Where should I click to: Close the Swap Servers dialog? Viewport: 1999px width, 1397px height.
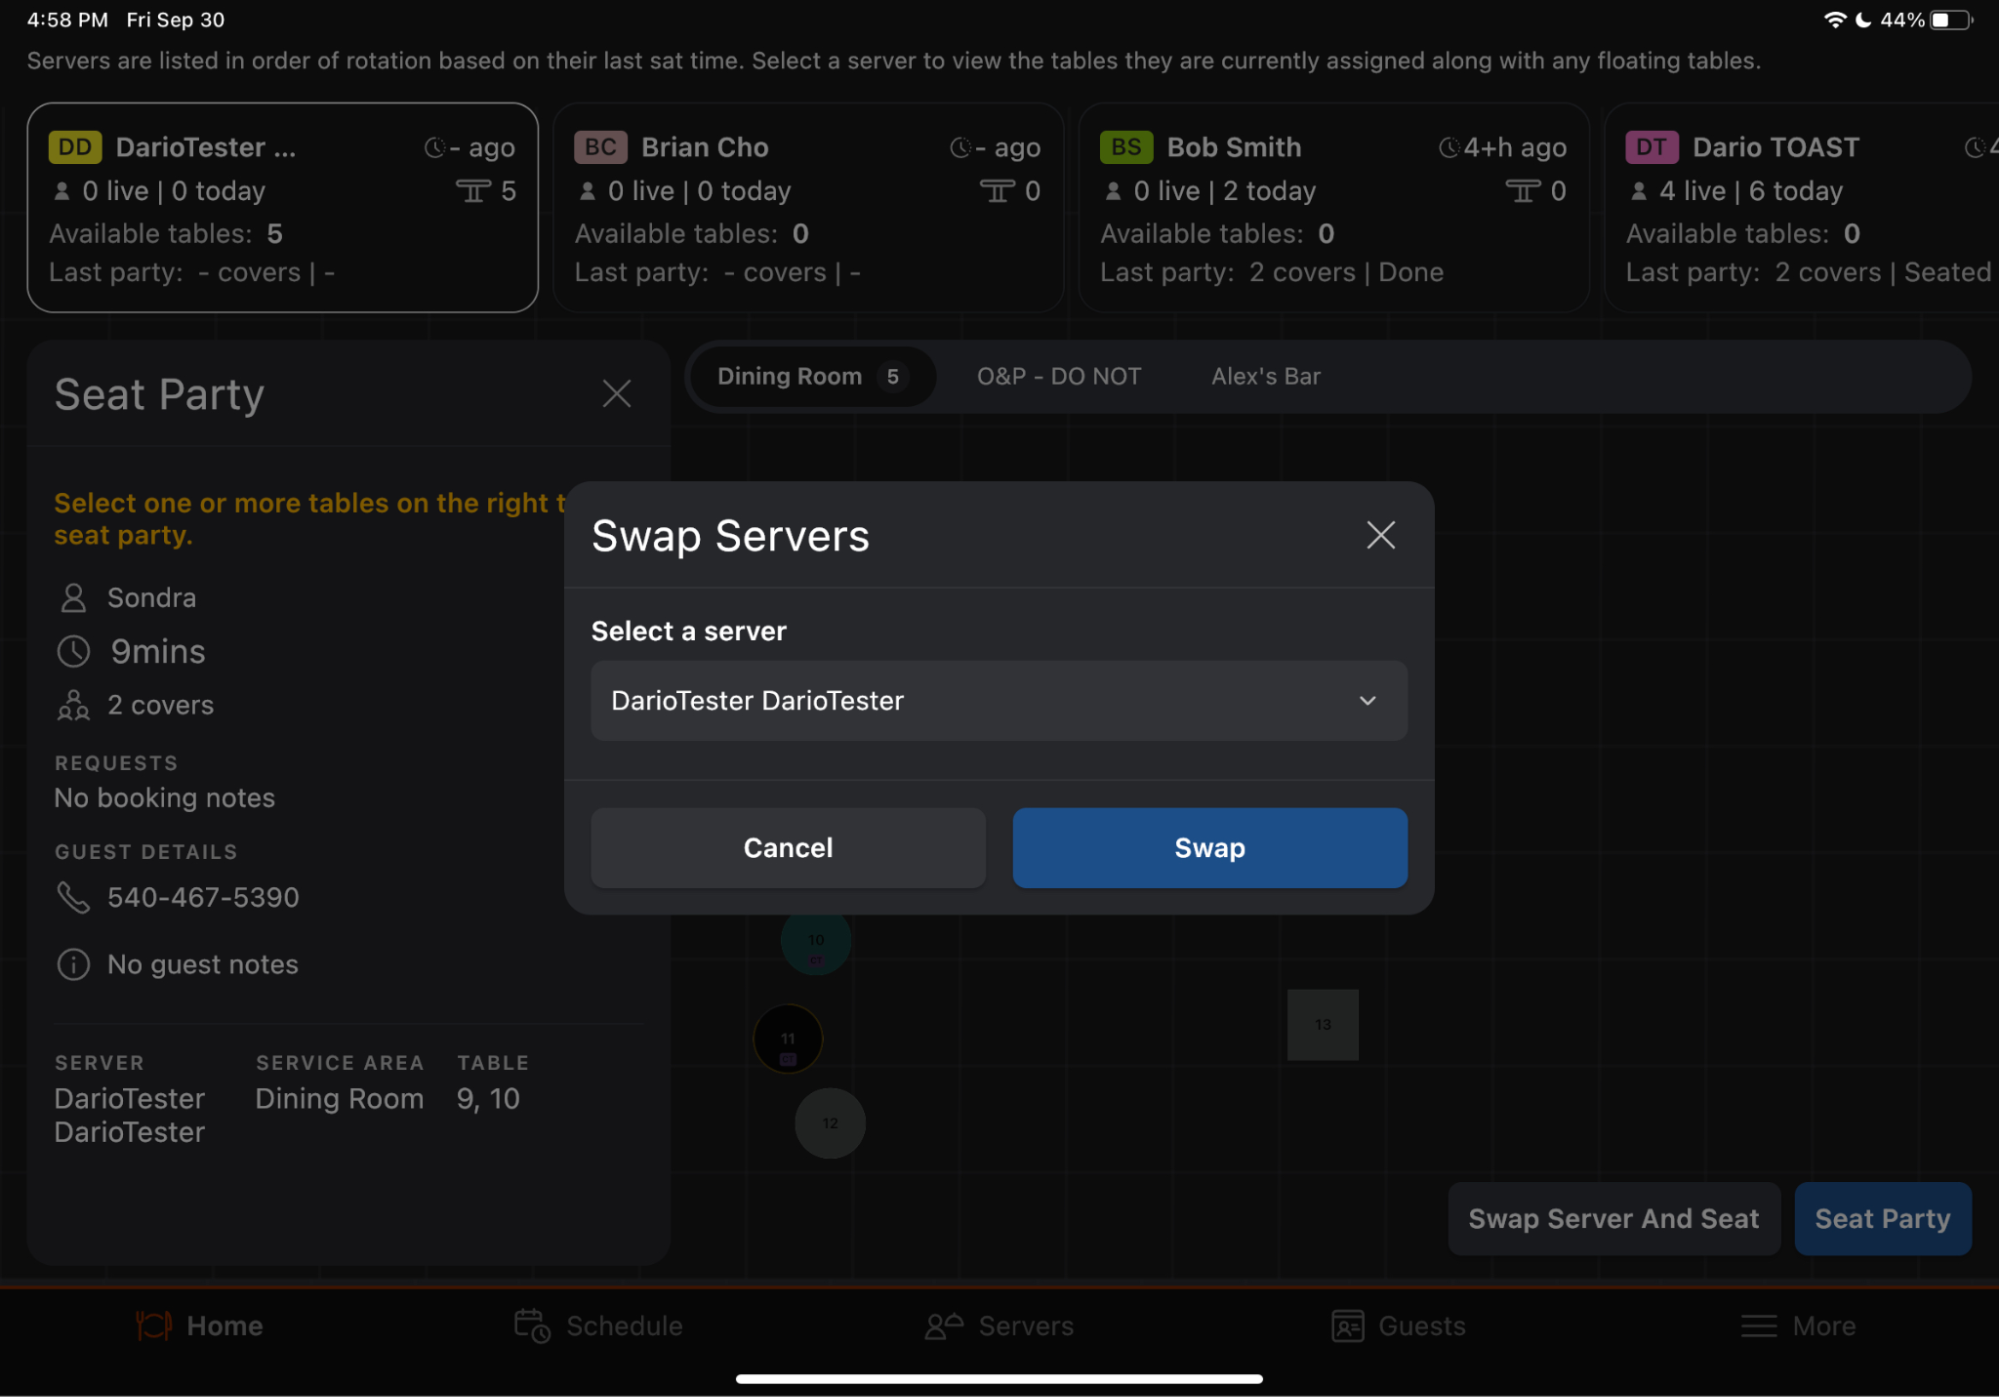click(x=1380, y=535)
